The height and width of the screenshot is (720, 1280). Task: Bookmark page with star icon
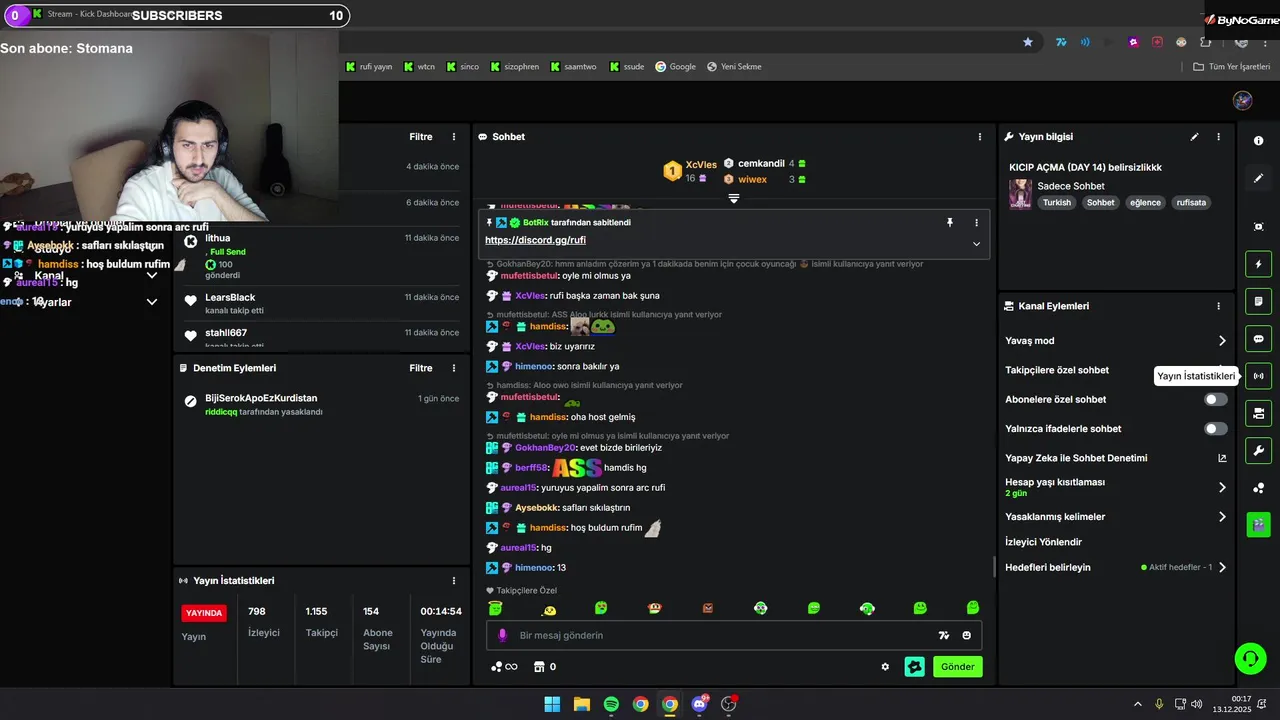[x=1027, y=42]
